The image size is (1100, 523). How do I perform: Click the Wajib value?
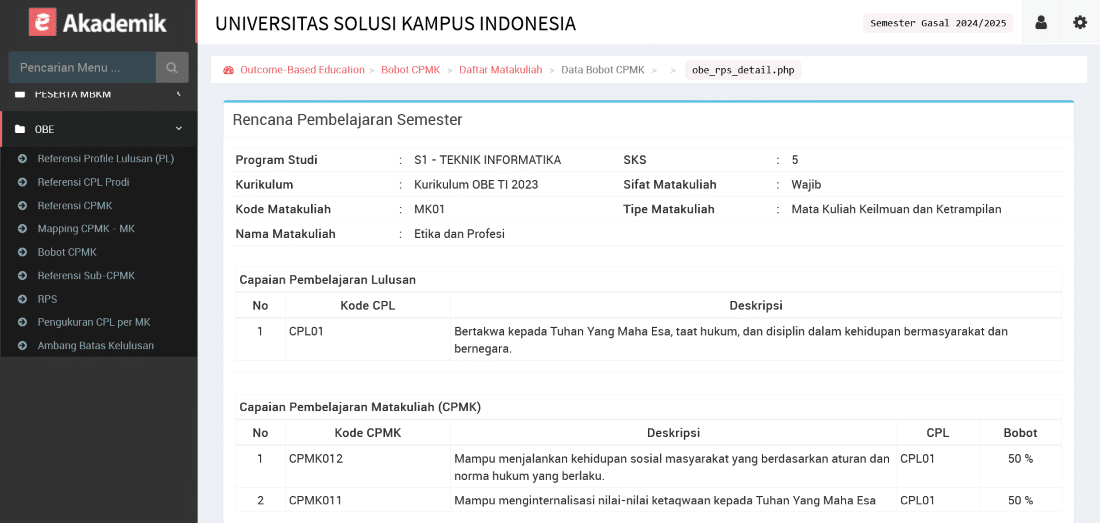tap(806, 185)
